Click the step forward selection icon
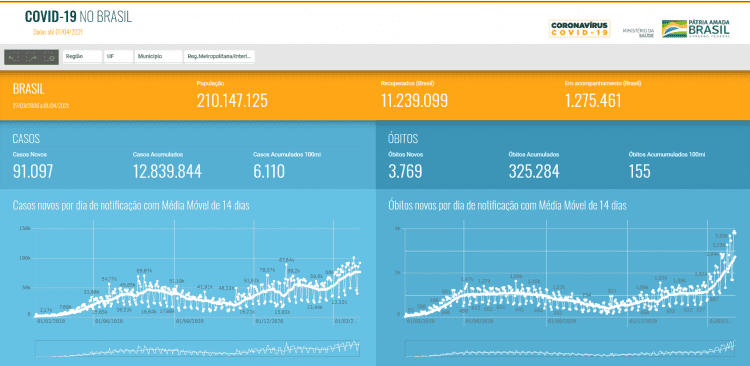The height and width of the screenshot is (366, 750). click(x=32, y=57)
